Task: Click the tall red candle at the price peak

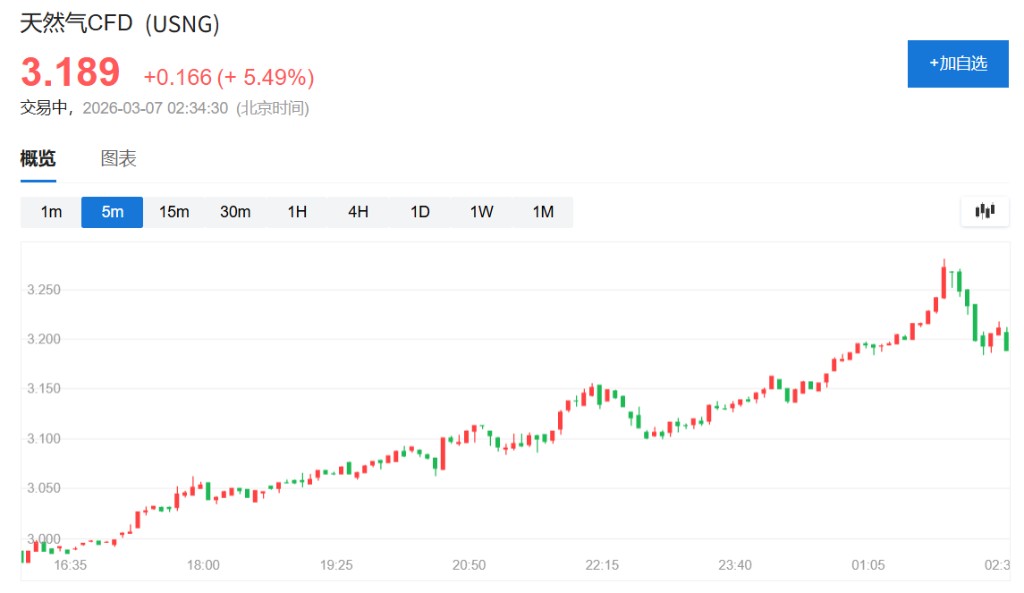Action: point(944,280)
